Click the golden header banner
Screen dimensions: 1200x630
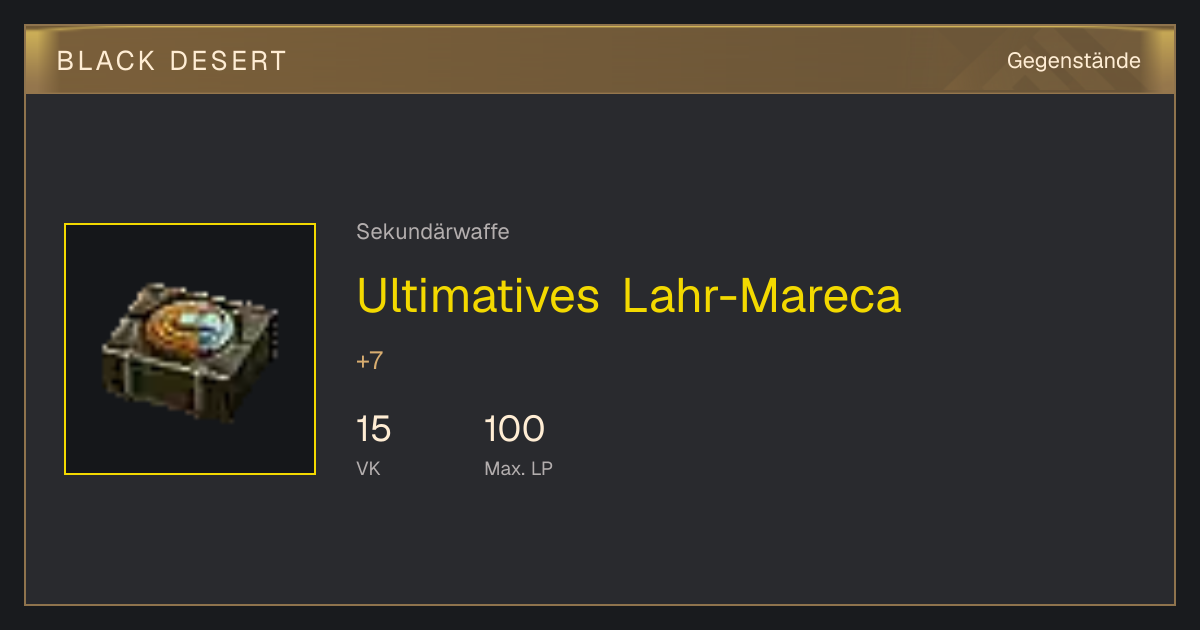point(600,60)
